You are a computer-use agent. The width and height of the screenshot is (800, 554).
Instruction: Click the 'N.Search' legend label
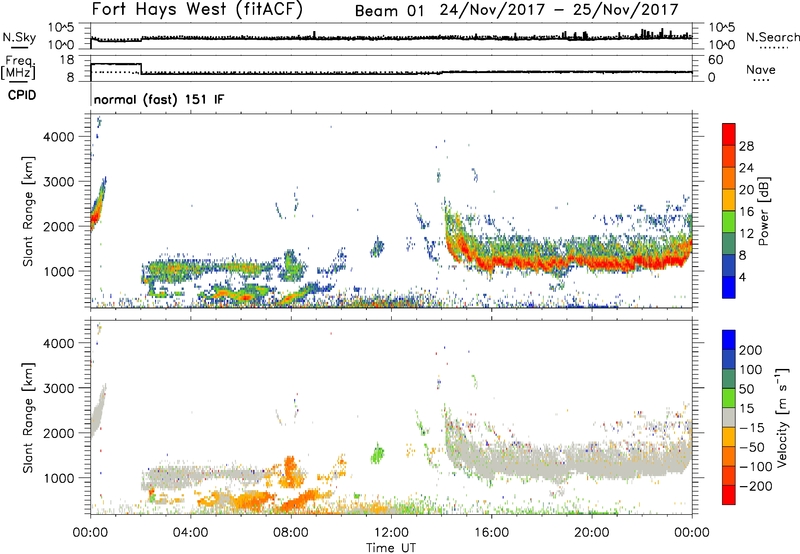click(772, 37)
